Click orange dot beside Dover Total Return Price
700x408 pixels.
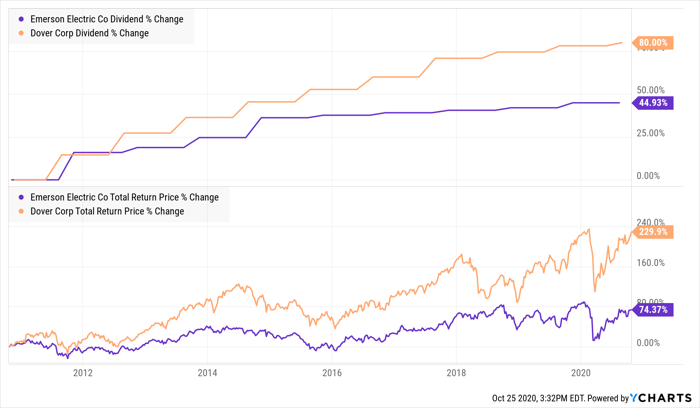[x=22, y=211]
